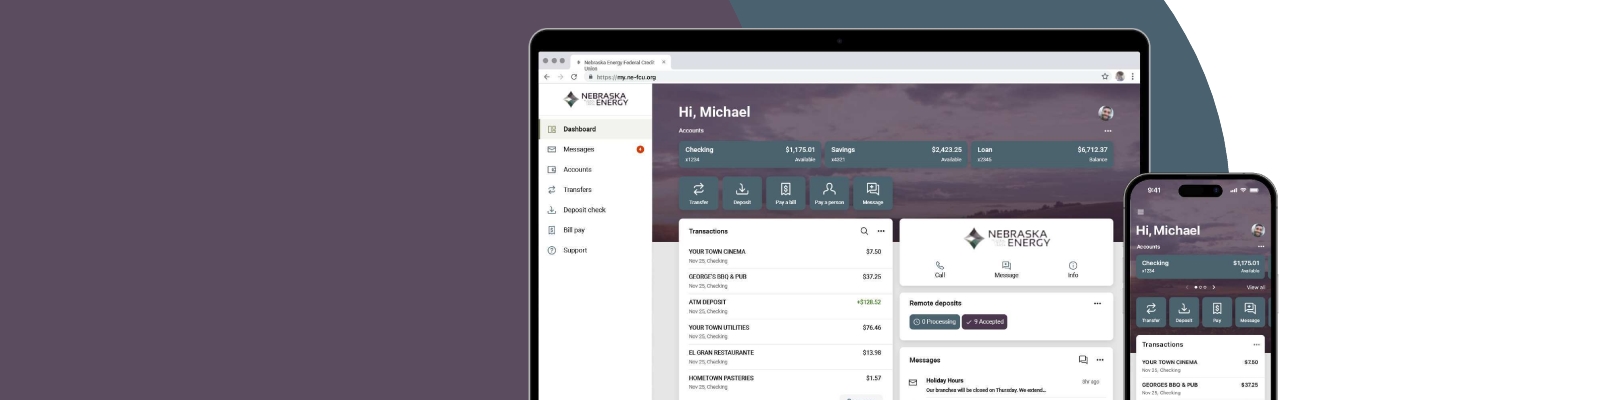The image size is (1600, 400).
Task: Open the browser three-dot menu
Action: click(x=1132, y=77)
